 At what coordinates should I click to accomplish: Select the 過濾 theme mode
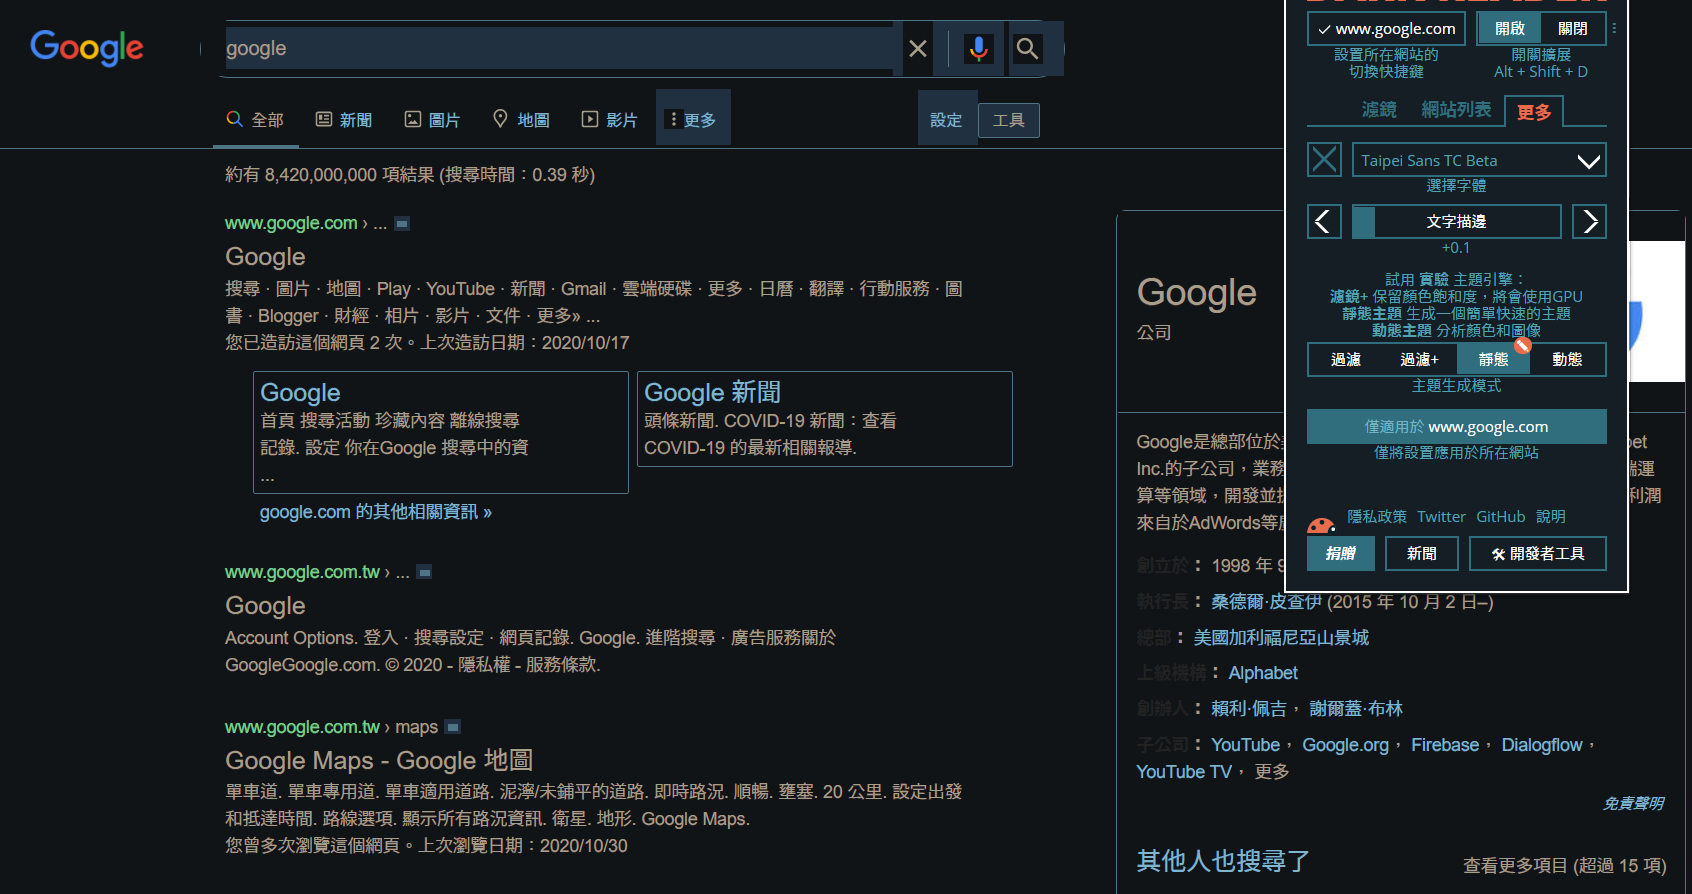click(x=1345, y=360)
